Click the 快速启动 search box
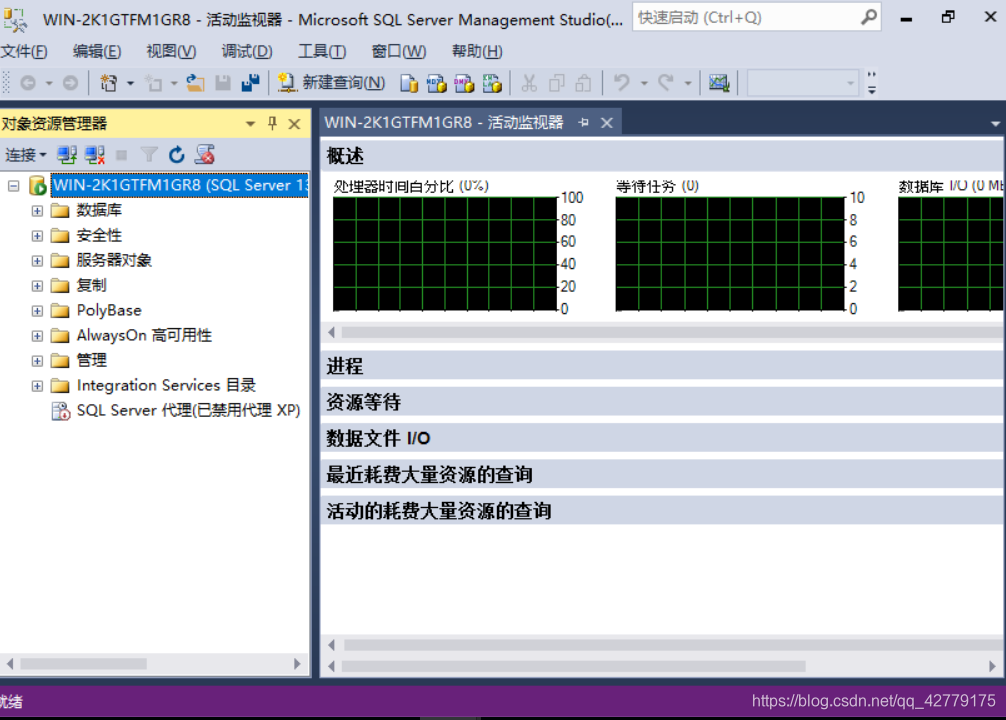 pos(750,17)
